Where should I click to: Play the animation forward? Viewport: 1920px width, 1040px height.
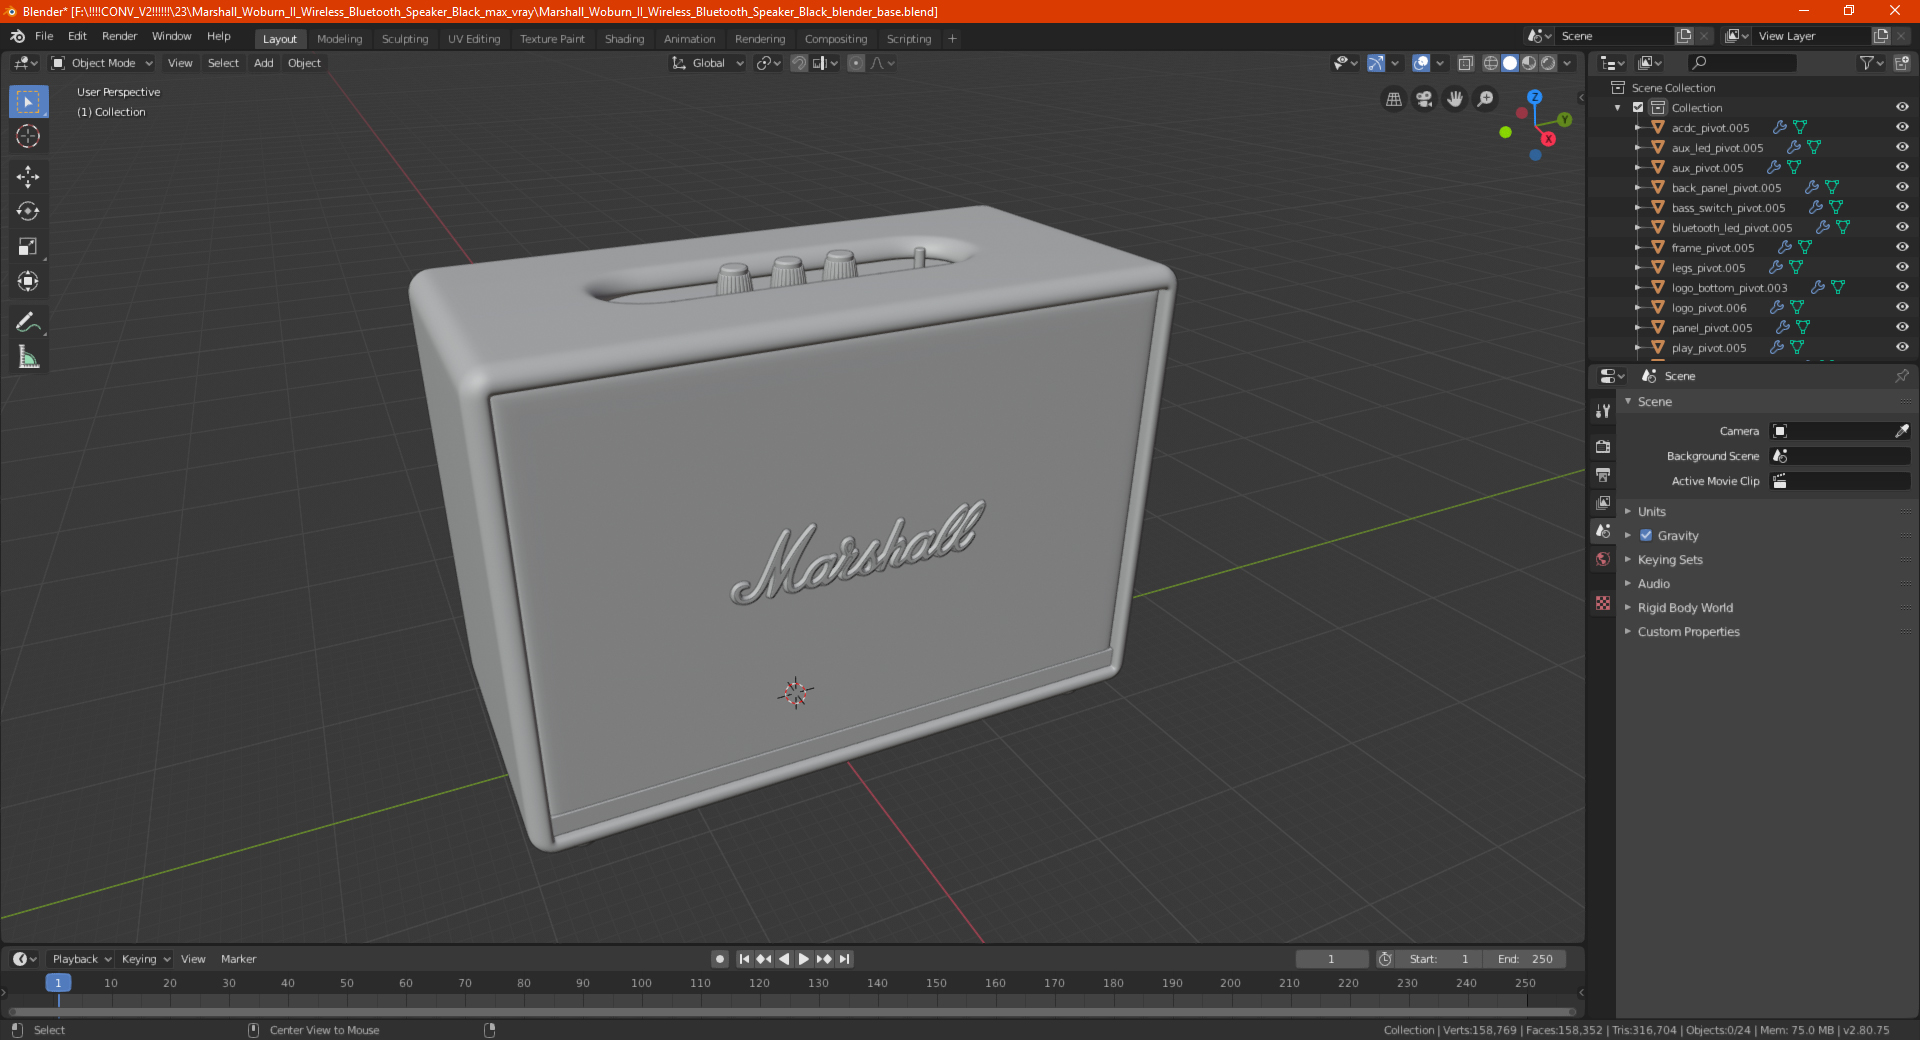point(803,959)
